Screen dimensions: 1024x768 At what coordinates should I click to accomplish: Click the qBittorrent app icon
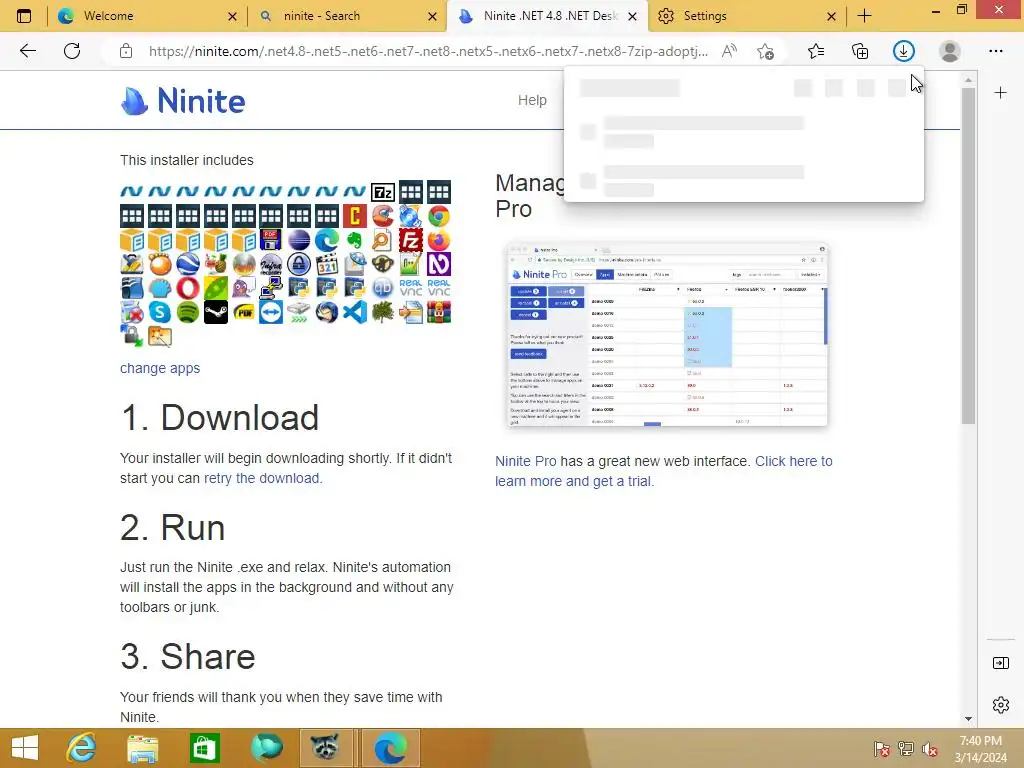click(x=383, y=288)
